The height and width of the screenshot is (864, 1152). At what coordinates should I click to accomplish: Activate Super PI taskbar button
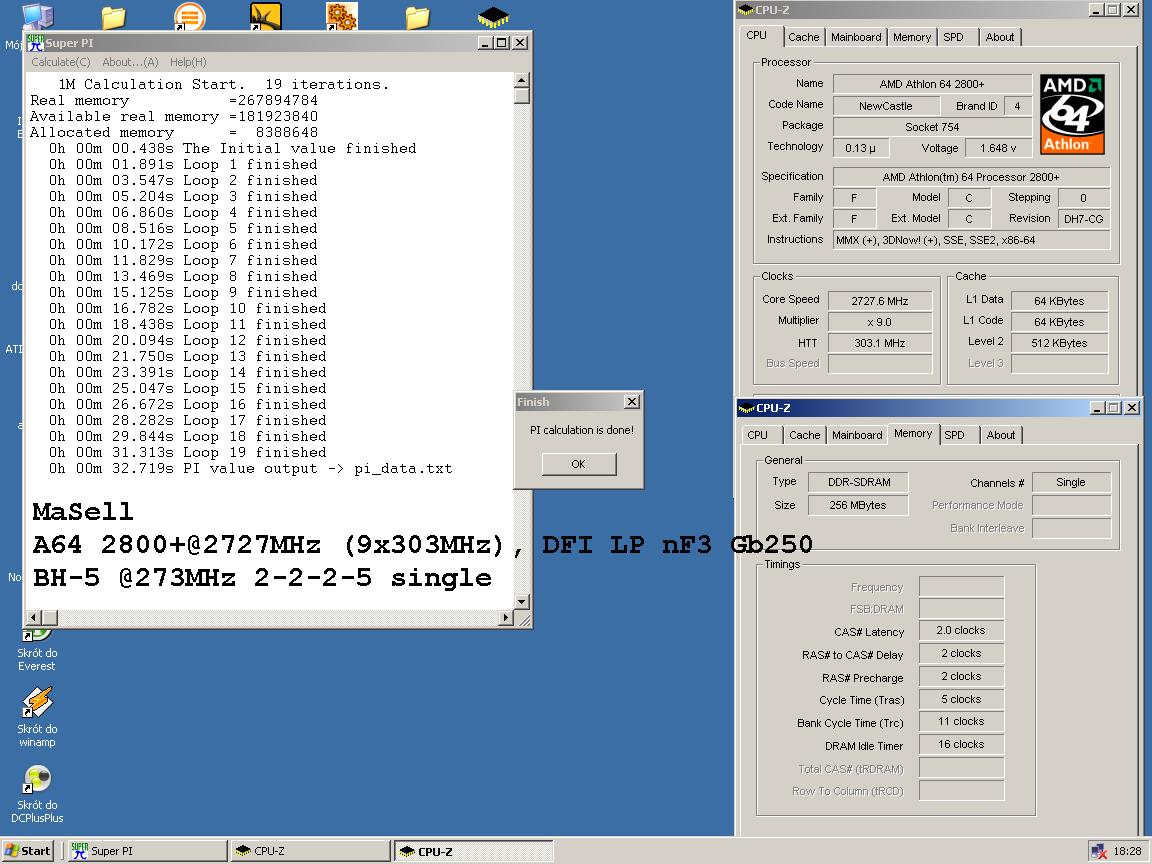coord(147,851)
